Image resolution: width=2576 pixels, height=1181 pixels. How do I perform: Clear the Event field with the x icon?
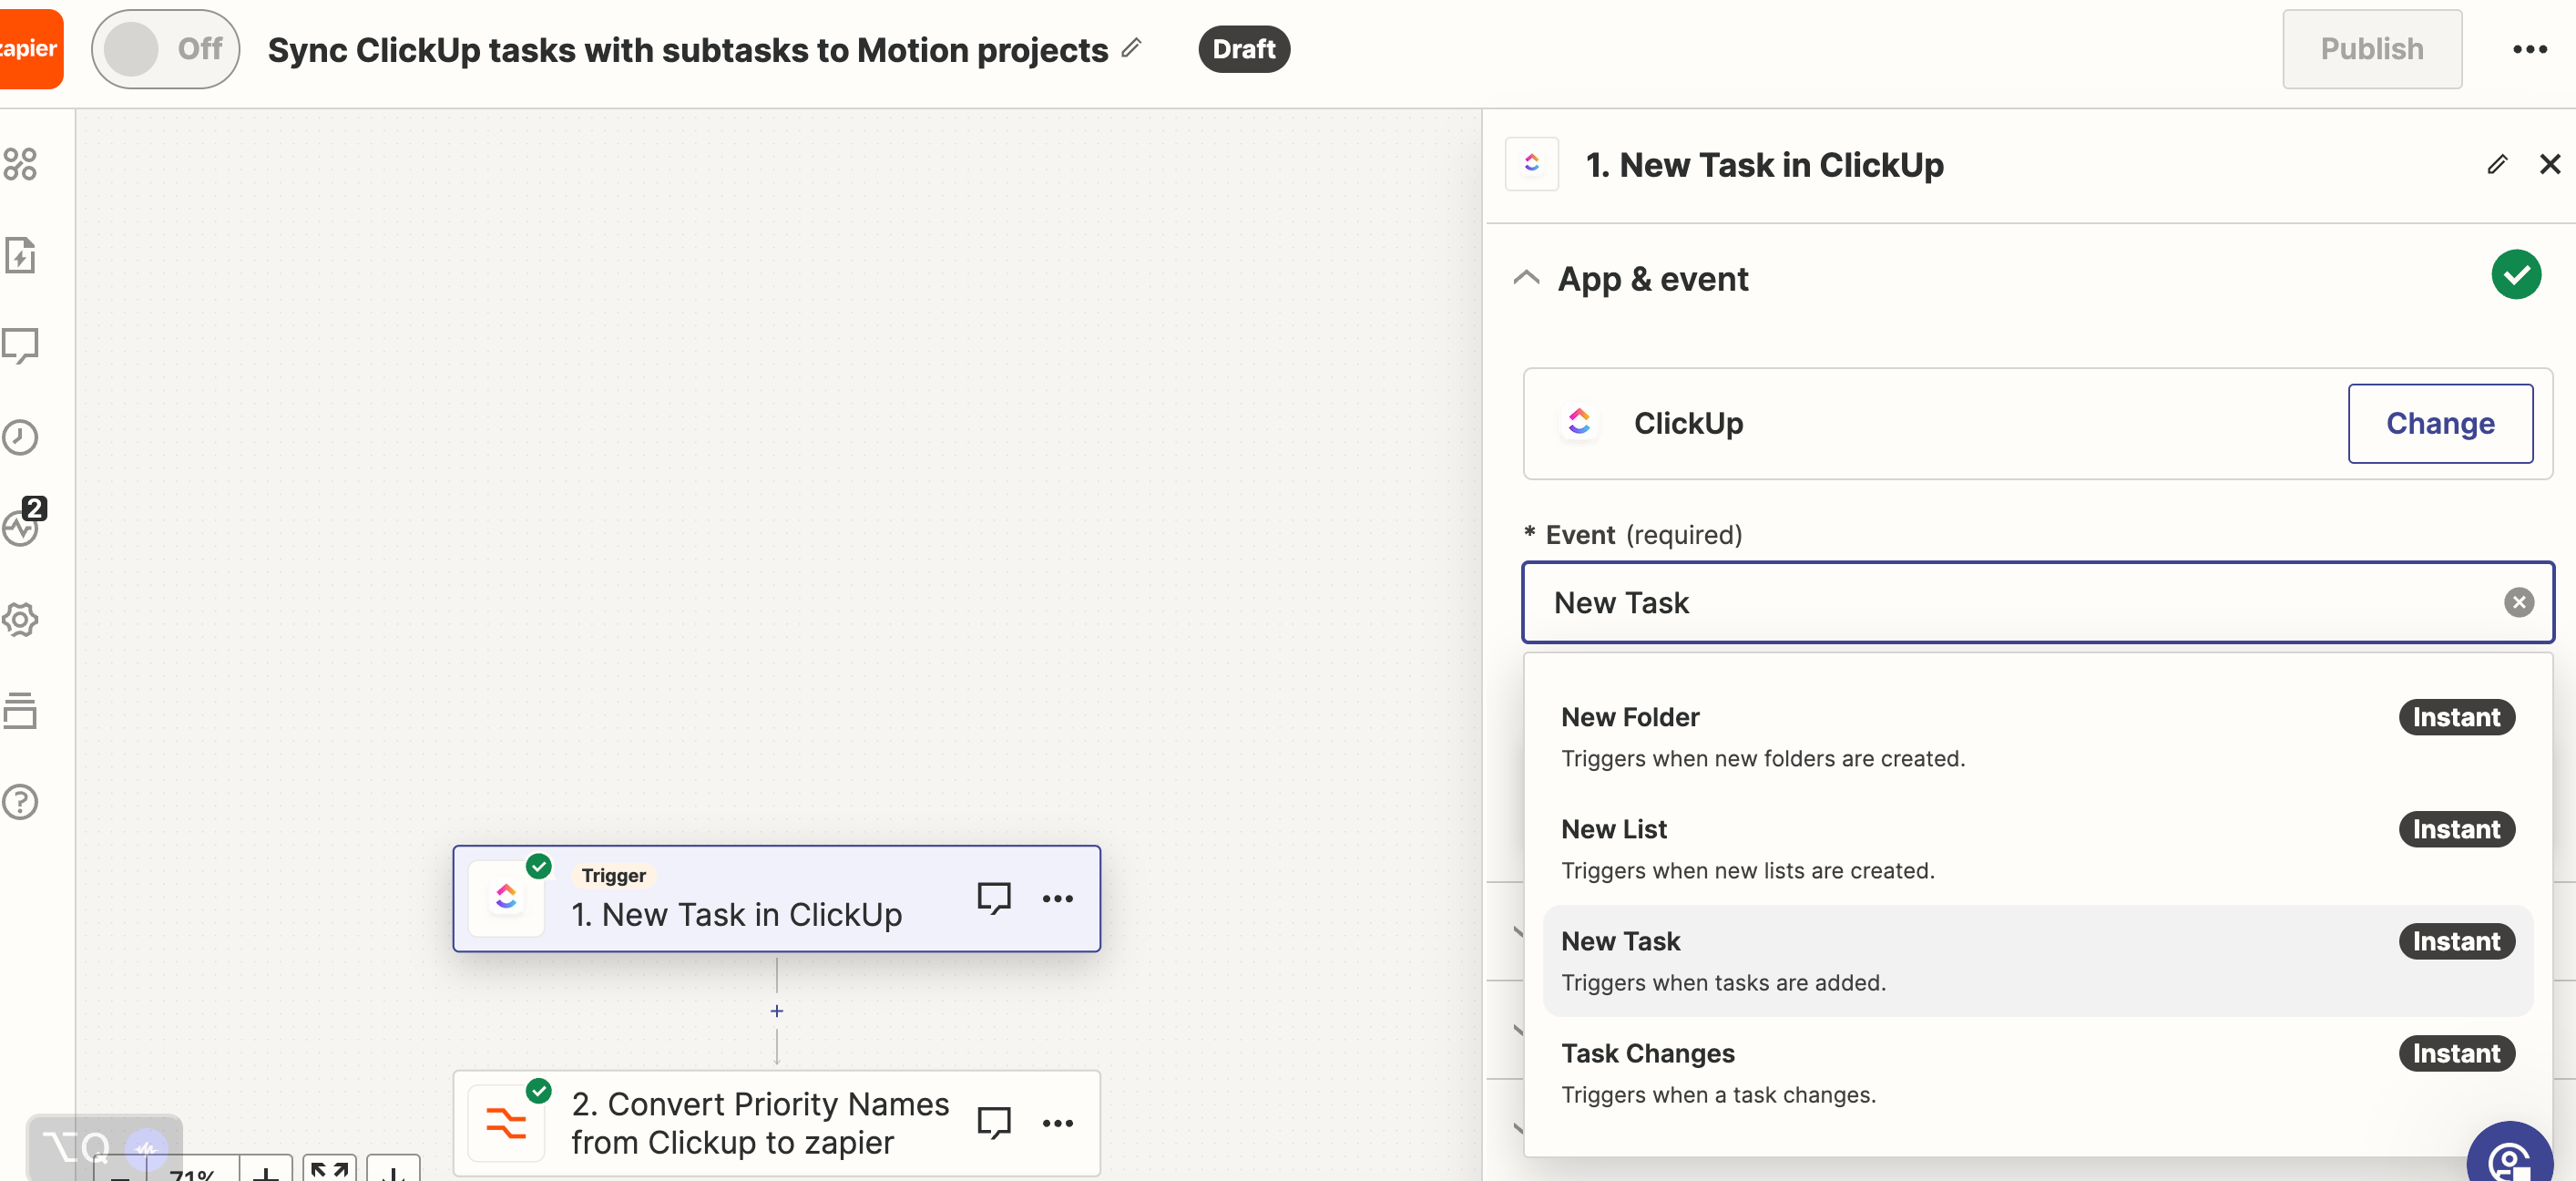pyautogui.click(x=2519, y=602)
